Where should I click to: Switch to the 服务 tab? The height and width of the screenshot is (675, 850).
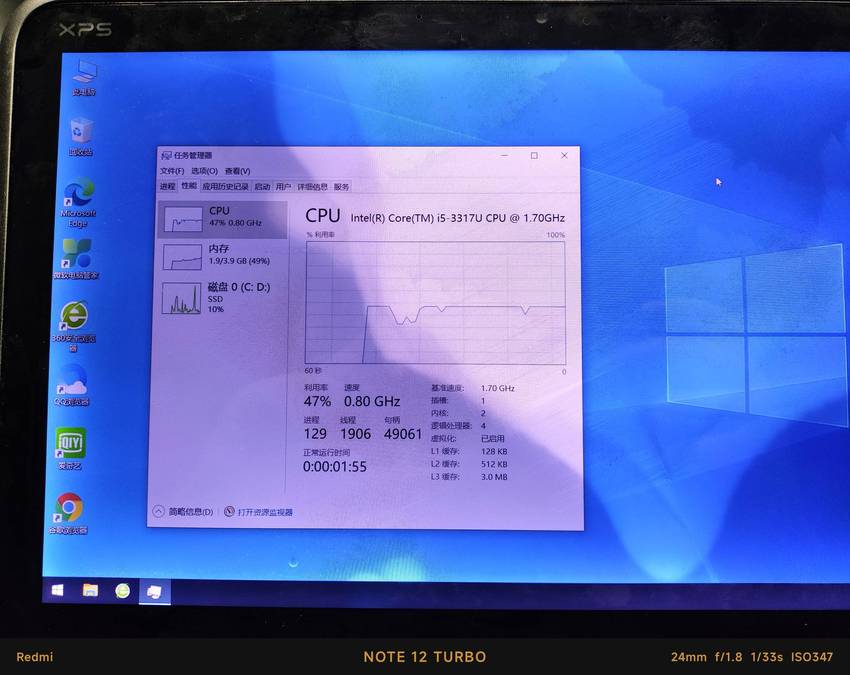(342, 187)
